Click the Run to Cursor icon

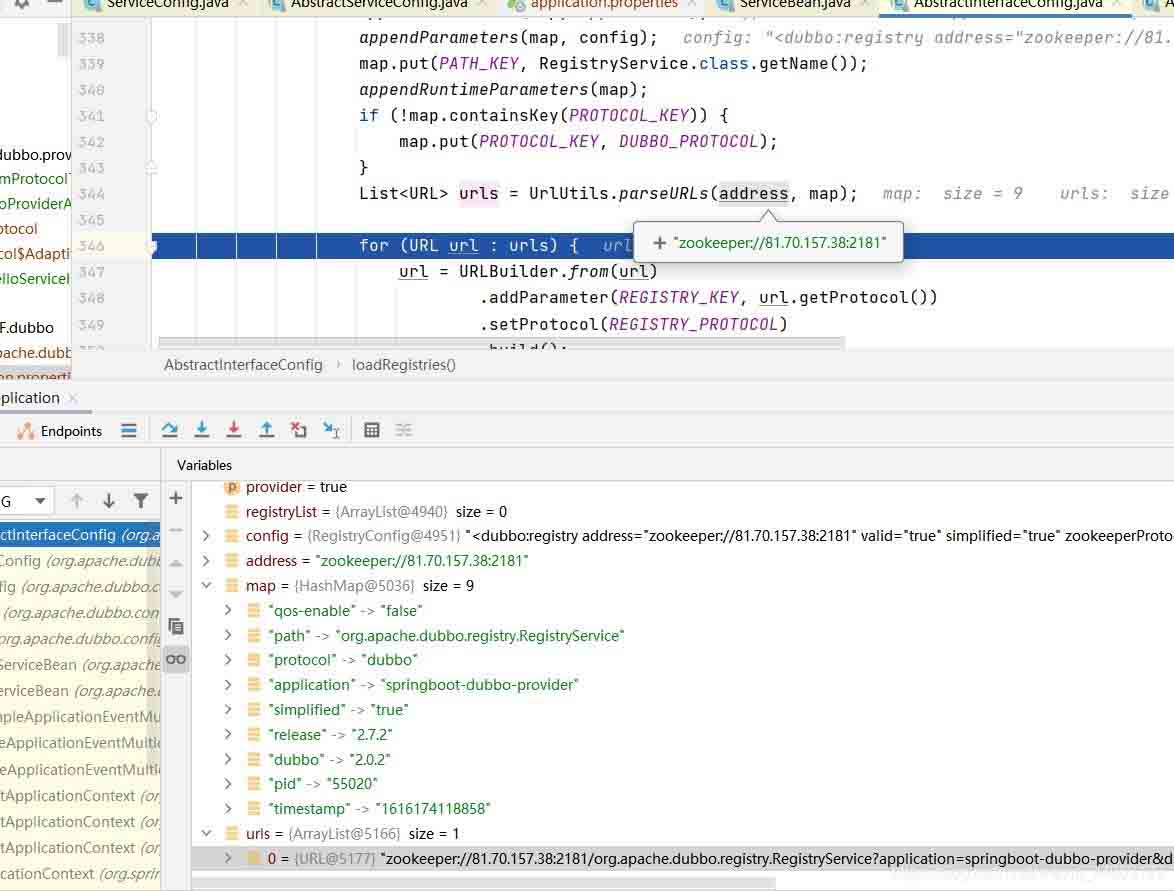pos(331,430)
